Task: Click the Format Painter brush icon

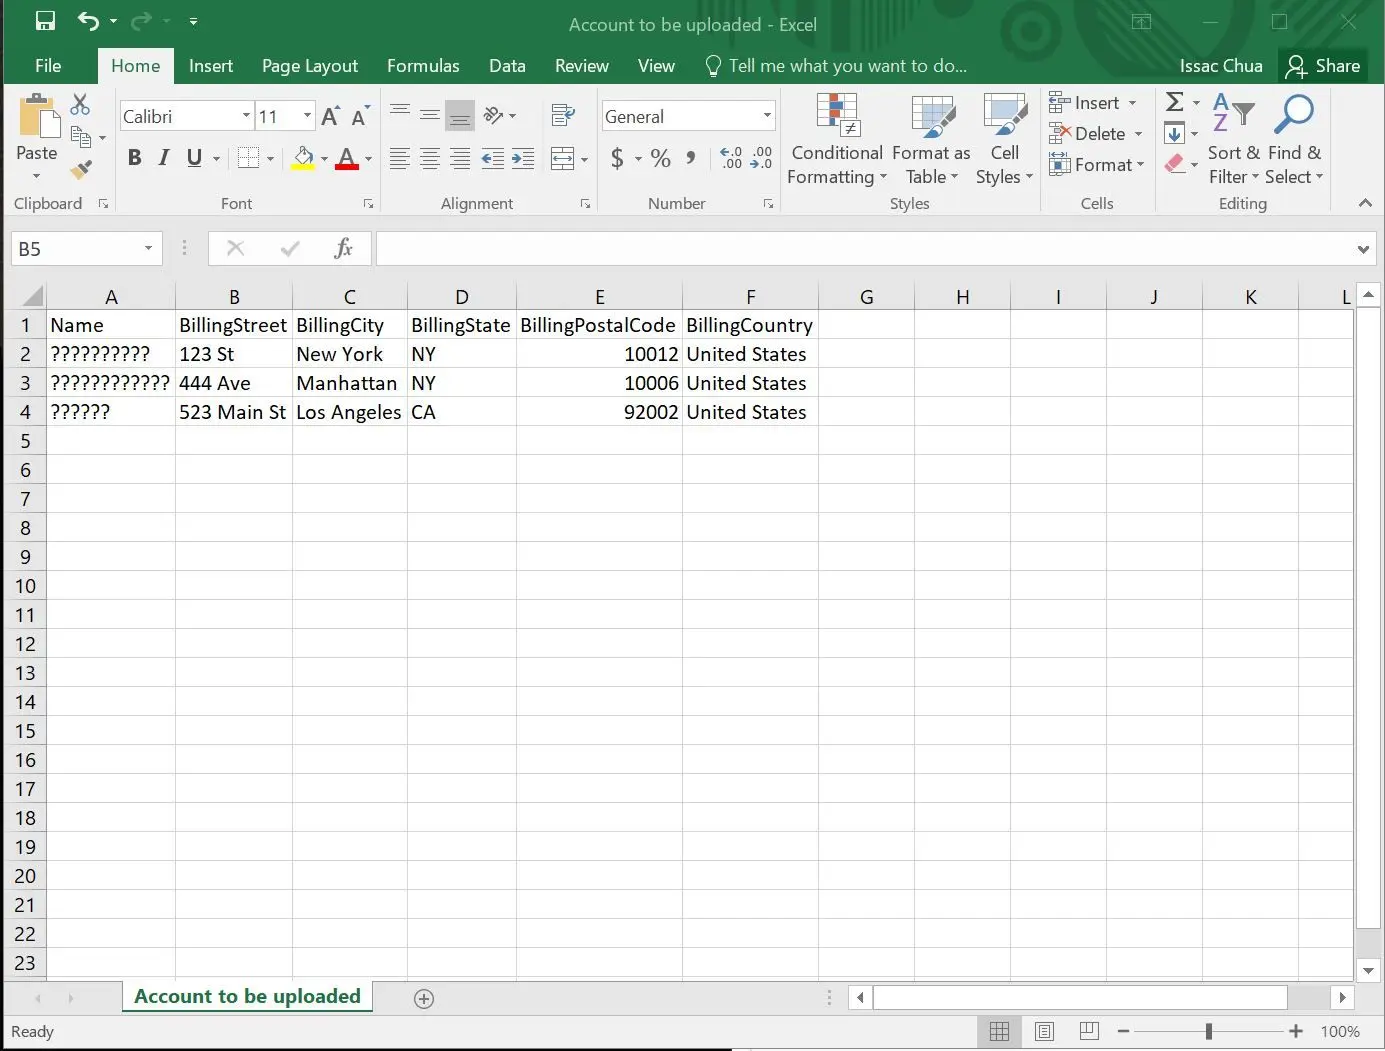Action: click(x=81, y=169)
